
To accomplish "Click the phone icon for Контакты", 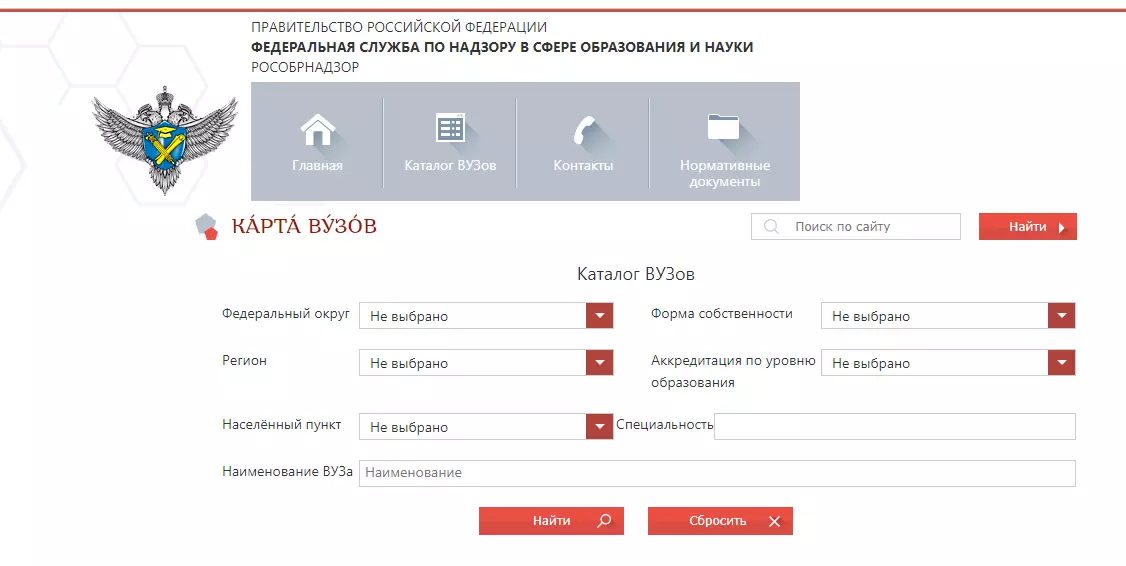I will point(583,131).
